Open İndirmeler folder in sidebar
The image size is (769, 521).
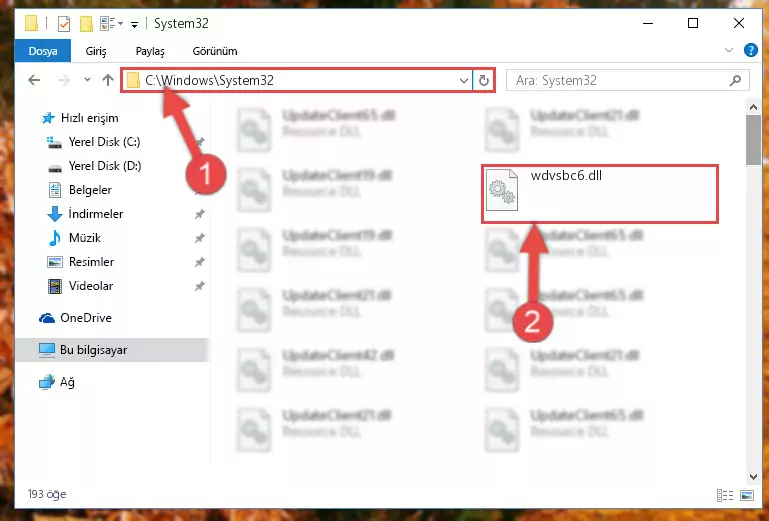[96, 214]
